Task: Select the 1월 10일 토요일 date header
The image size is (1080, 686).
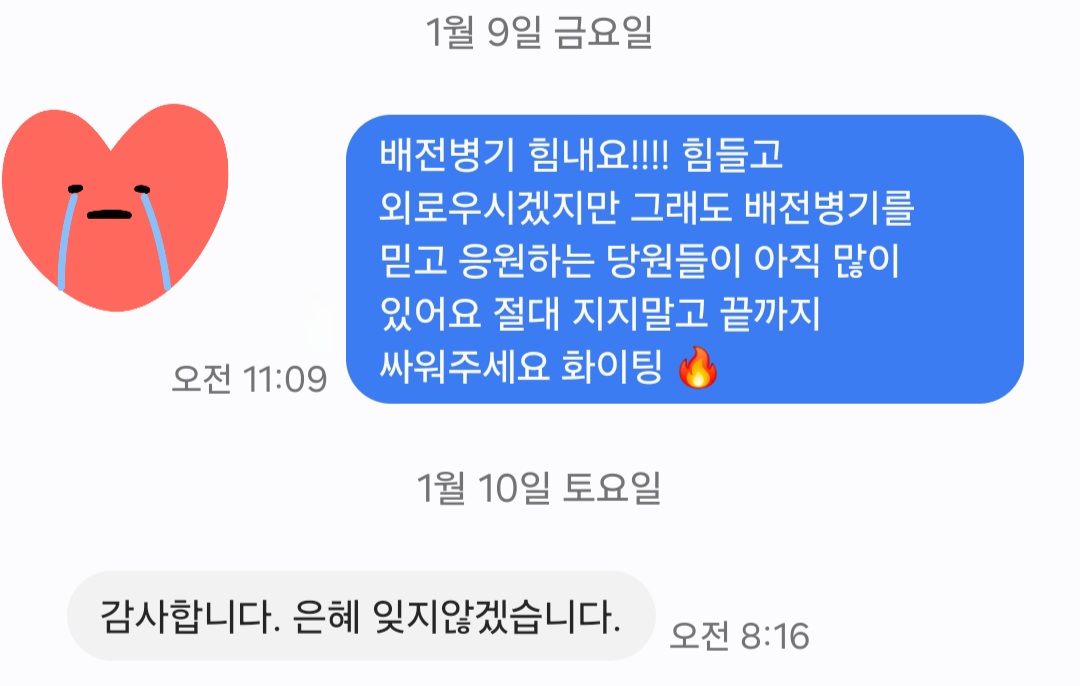Action: [x=539, y=488]
